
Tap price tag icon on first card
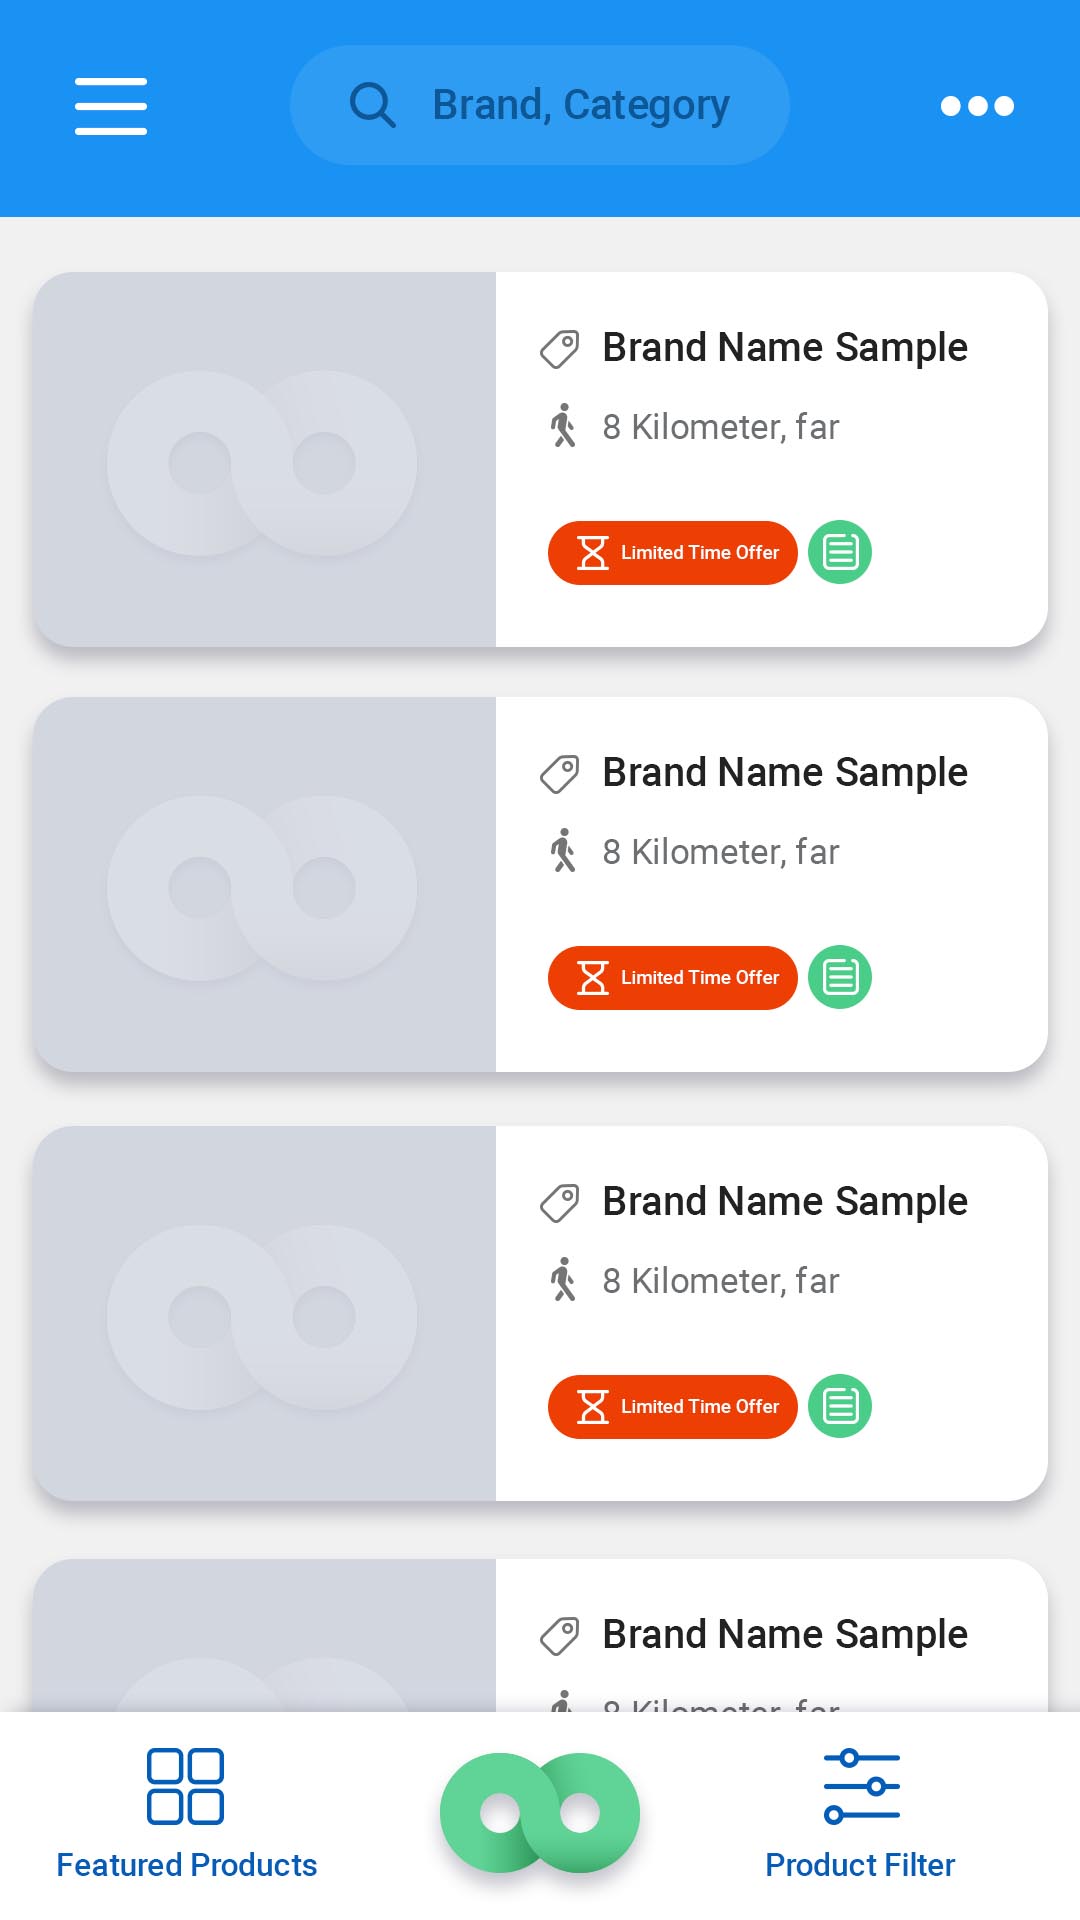tap(560, 349)
